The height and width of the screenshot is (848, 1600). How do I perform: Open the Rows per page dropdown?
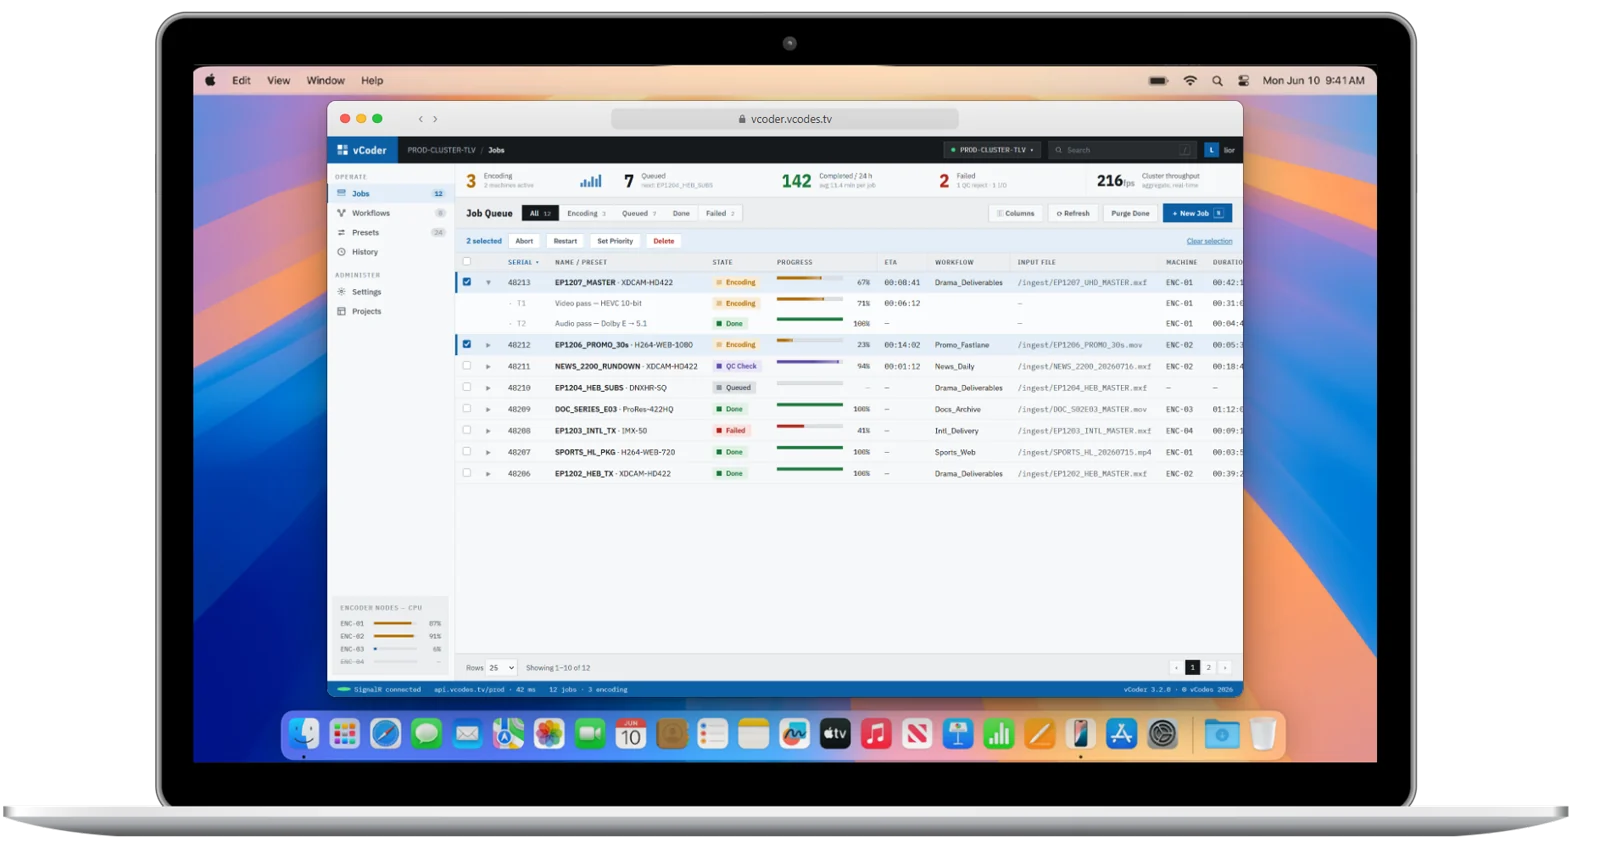point(502,667)
